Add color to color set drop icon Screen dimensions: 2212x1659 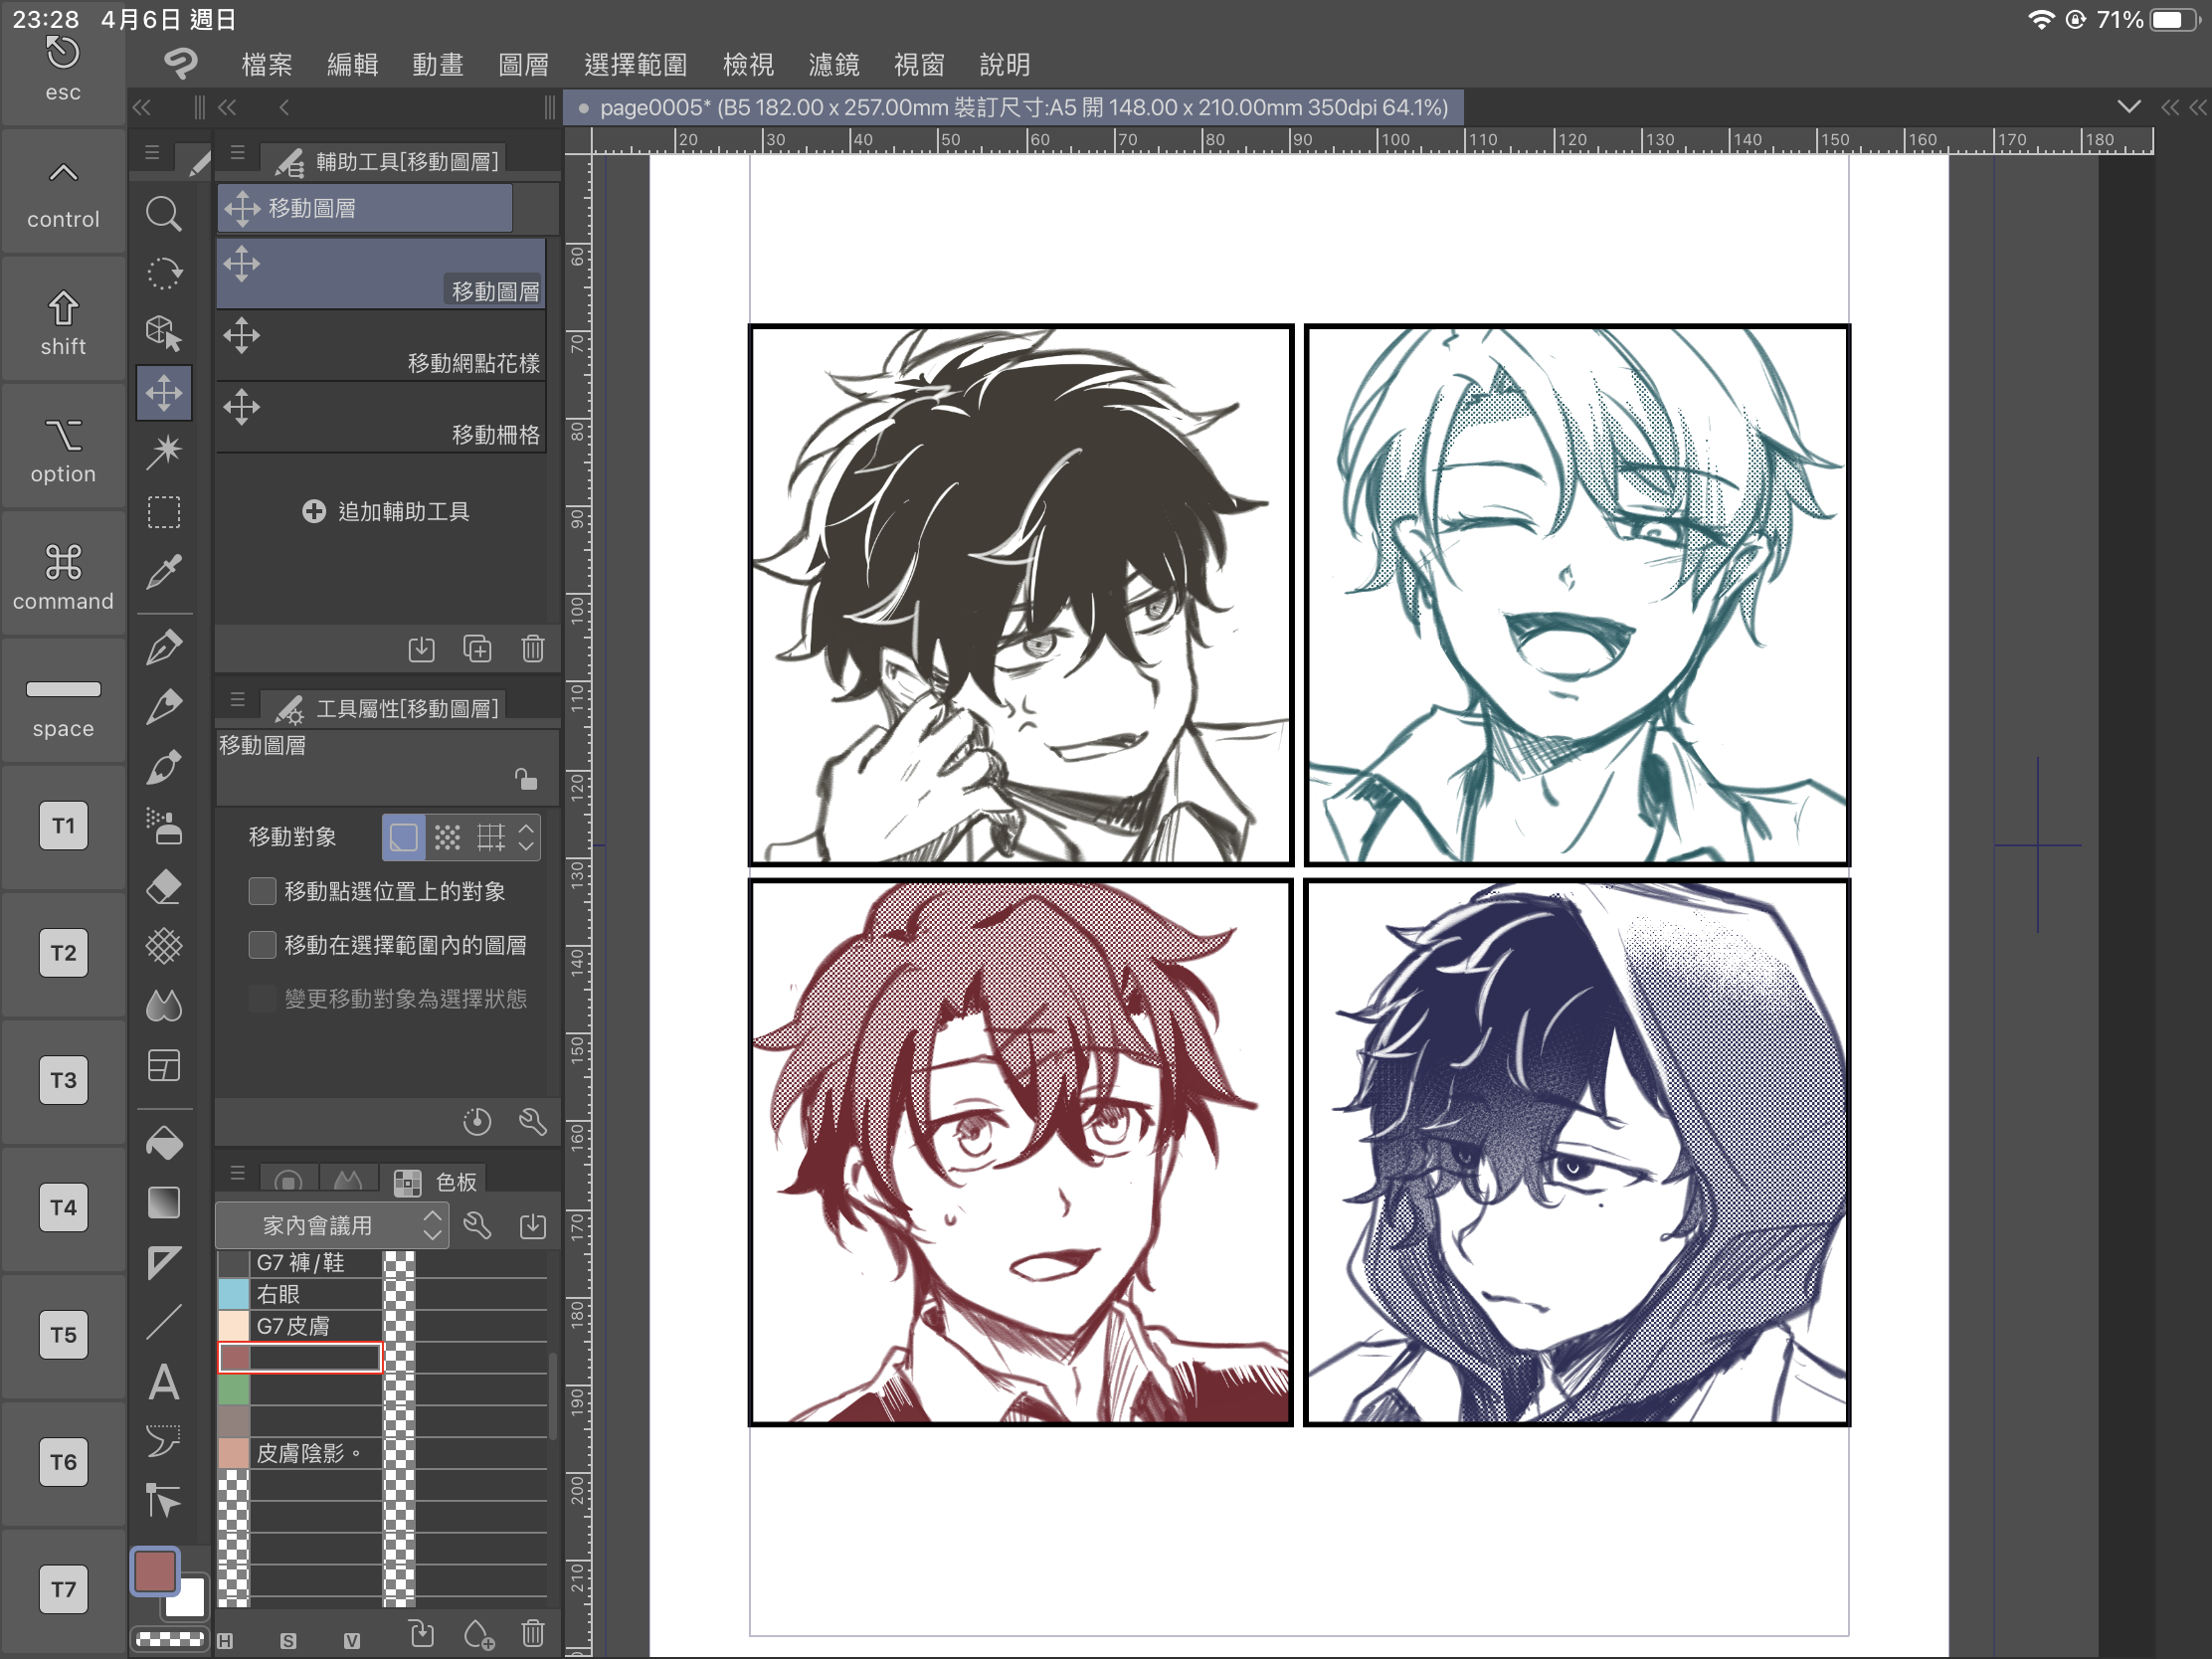tap(478, 1634)
